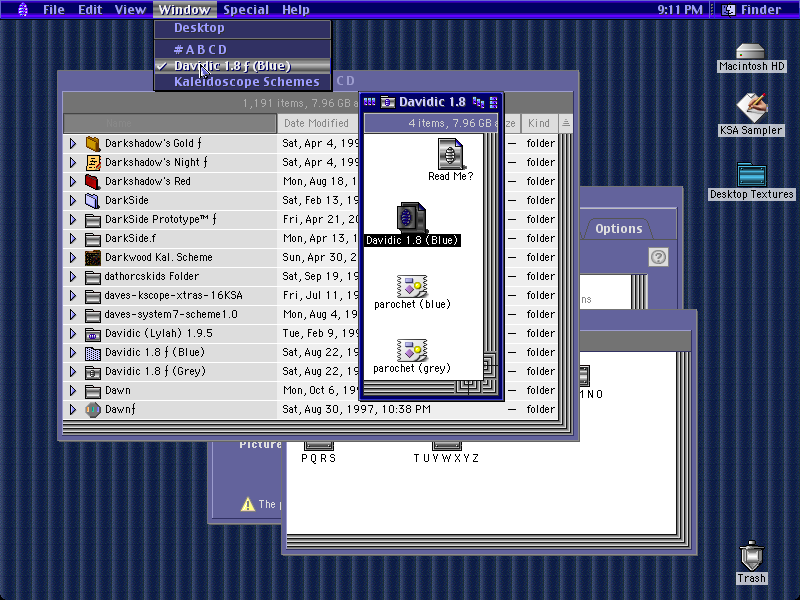Select the parochet (grey) picture icon
The height and width of the screenshot is (600, 800).
pos(412,350)
